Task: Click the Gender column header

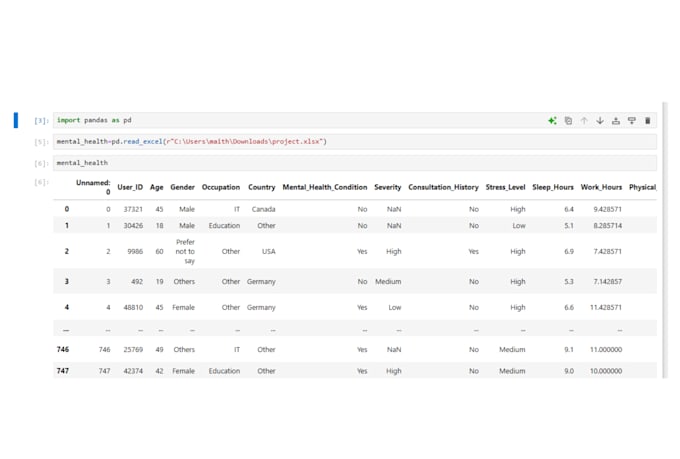Action: (x=183, y=187)
